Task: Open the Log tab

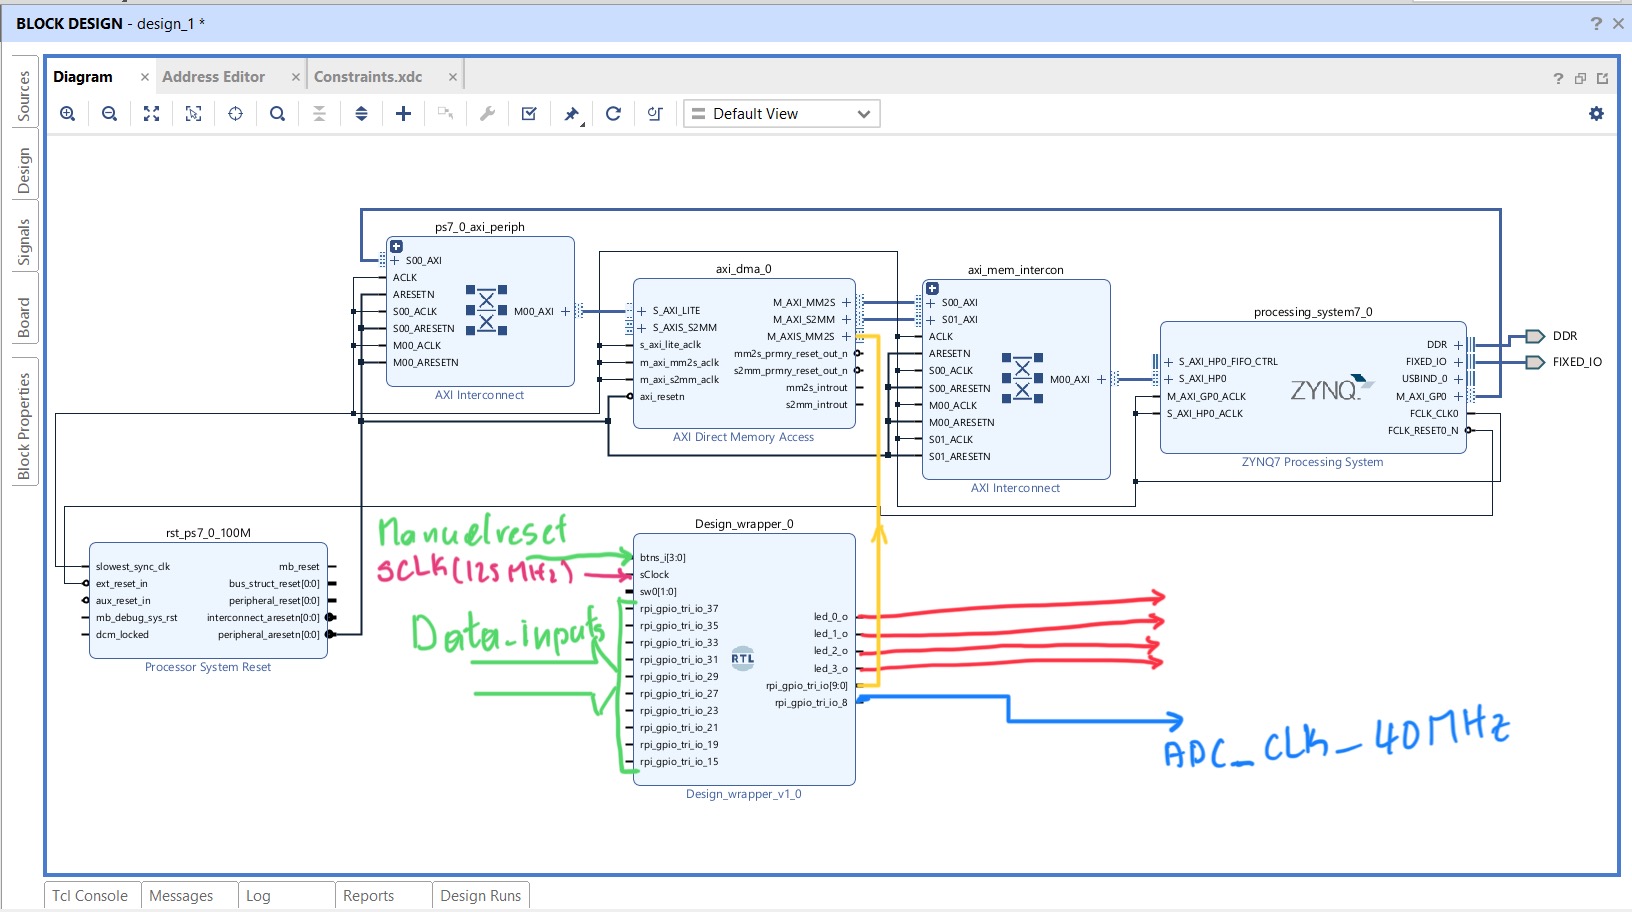Action: click(258, 896)
